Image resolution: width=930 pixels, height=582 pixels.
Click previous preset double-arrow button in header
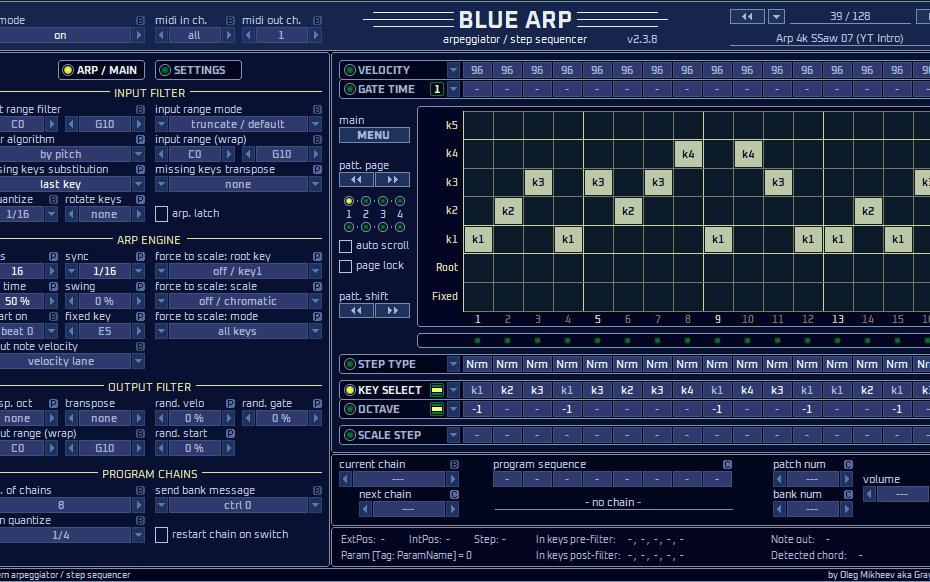tap(746, 16)
